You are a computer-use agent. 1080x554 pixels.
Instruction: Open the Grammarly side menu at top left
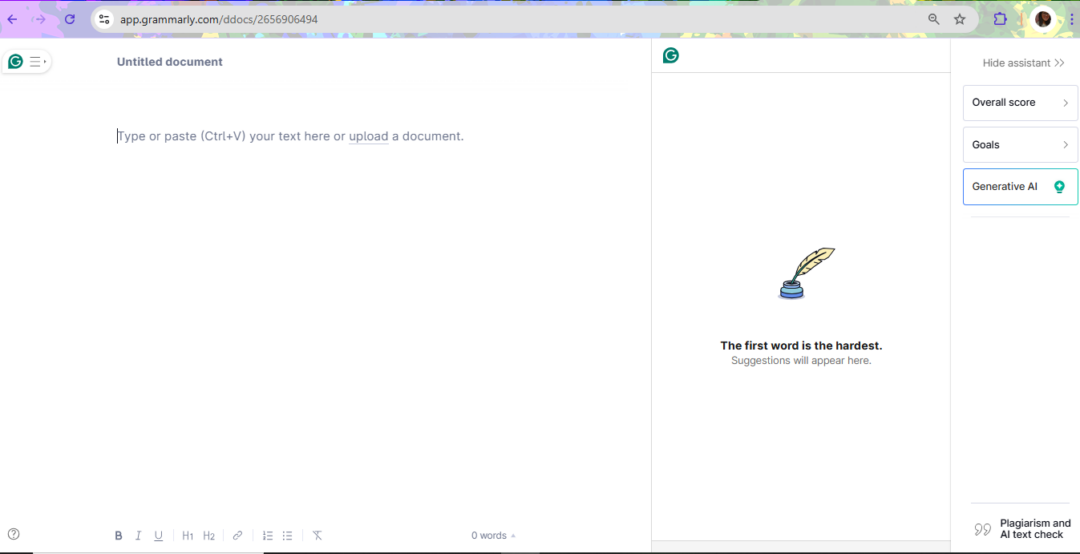click(x=27, y=62)
